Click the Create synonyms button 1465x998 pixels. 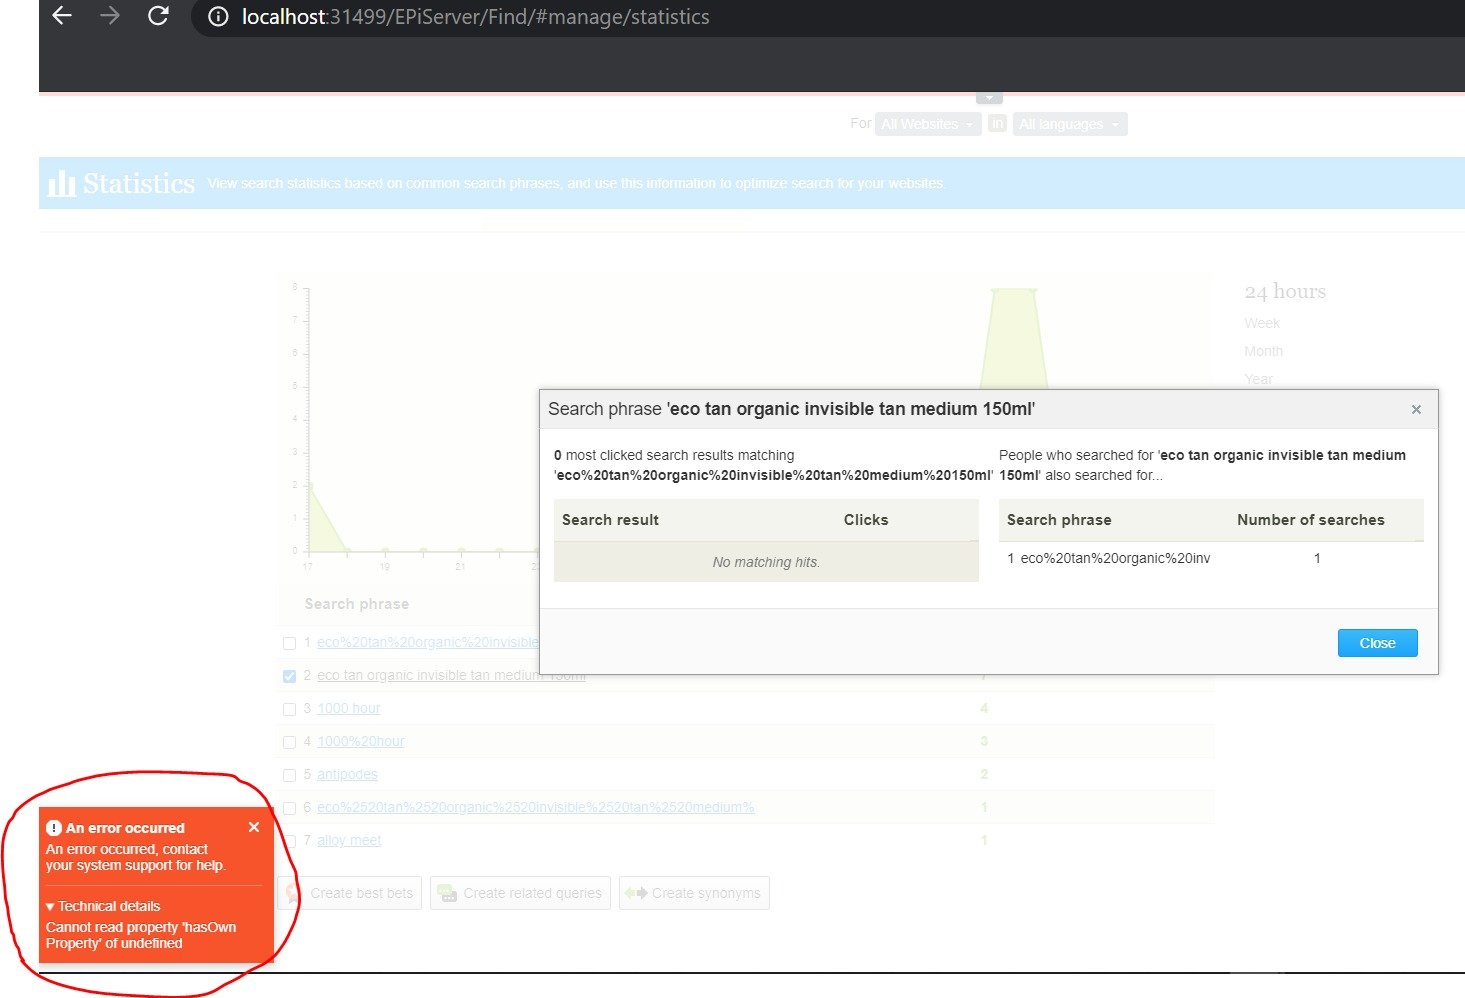[x=694, y=893]
